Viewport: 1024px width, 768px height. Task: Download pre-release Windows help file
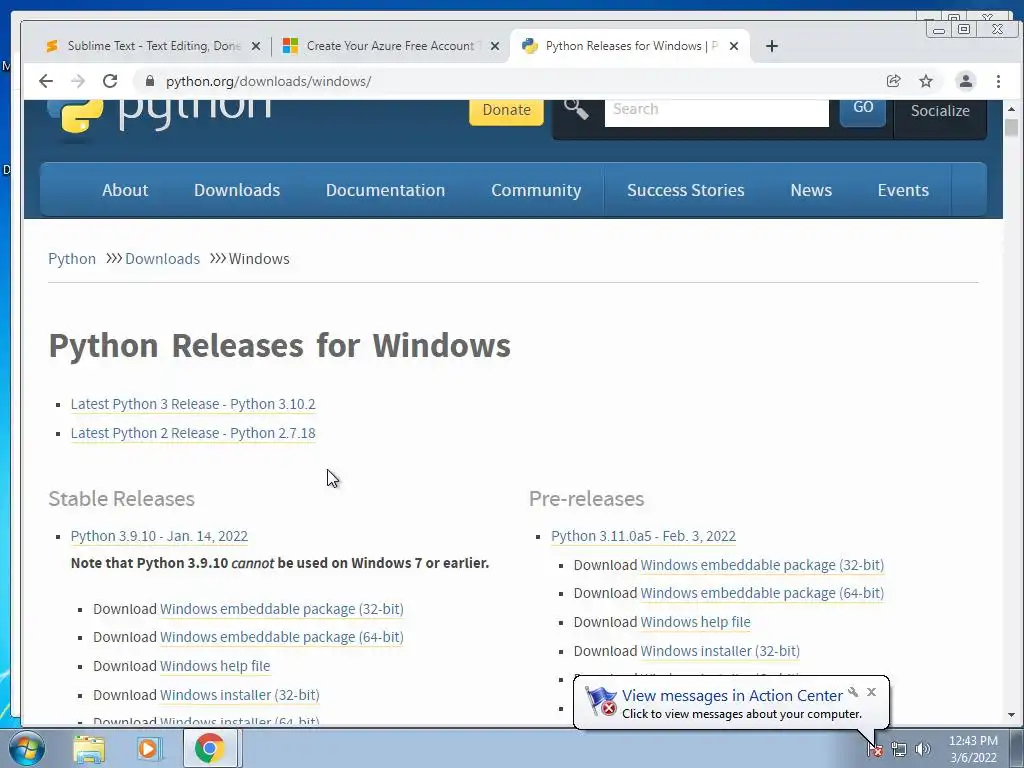(x=696, y=622)
